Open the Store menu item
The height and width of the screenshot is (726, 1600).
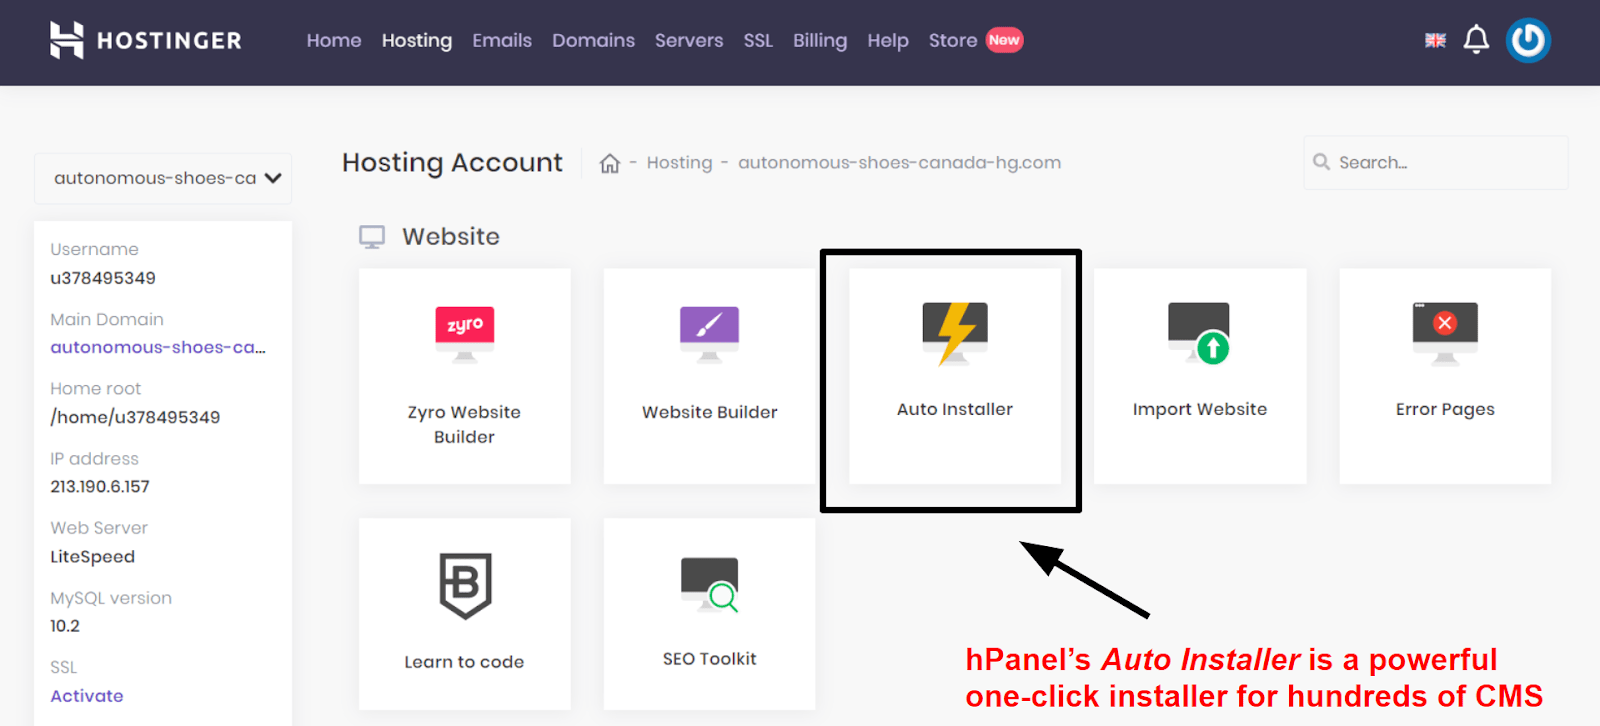[x=953, y=40]
